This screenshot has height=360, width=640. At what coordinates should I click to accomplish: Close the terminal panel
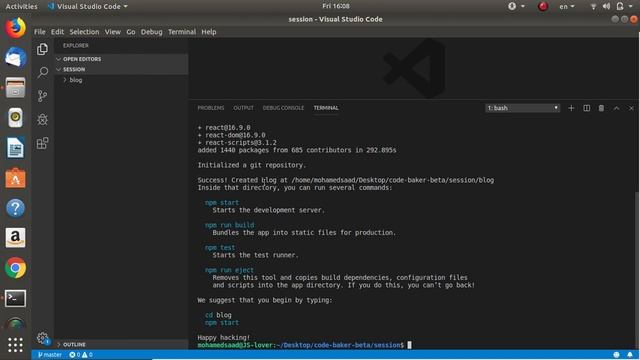(631, 108)
